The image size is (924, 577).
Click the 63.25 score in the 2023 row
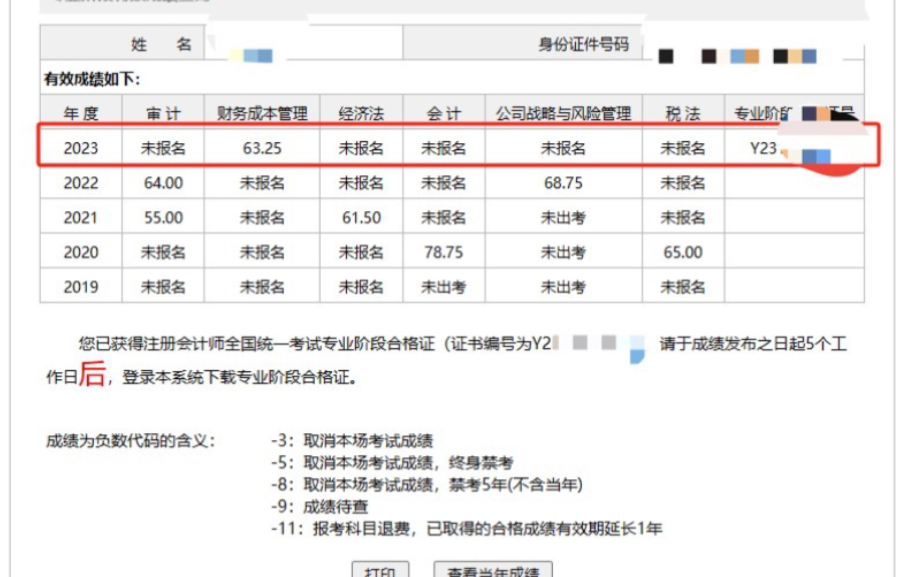pyautogui.click(x=262, y=148)
